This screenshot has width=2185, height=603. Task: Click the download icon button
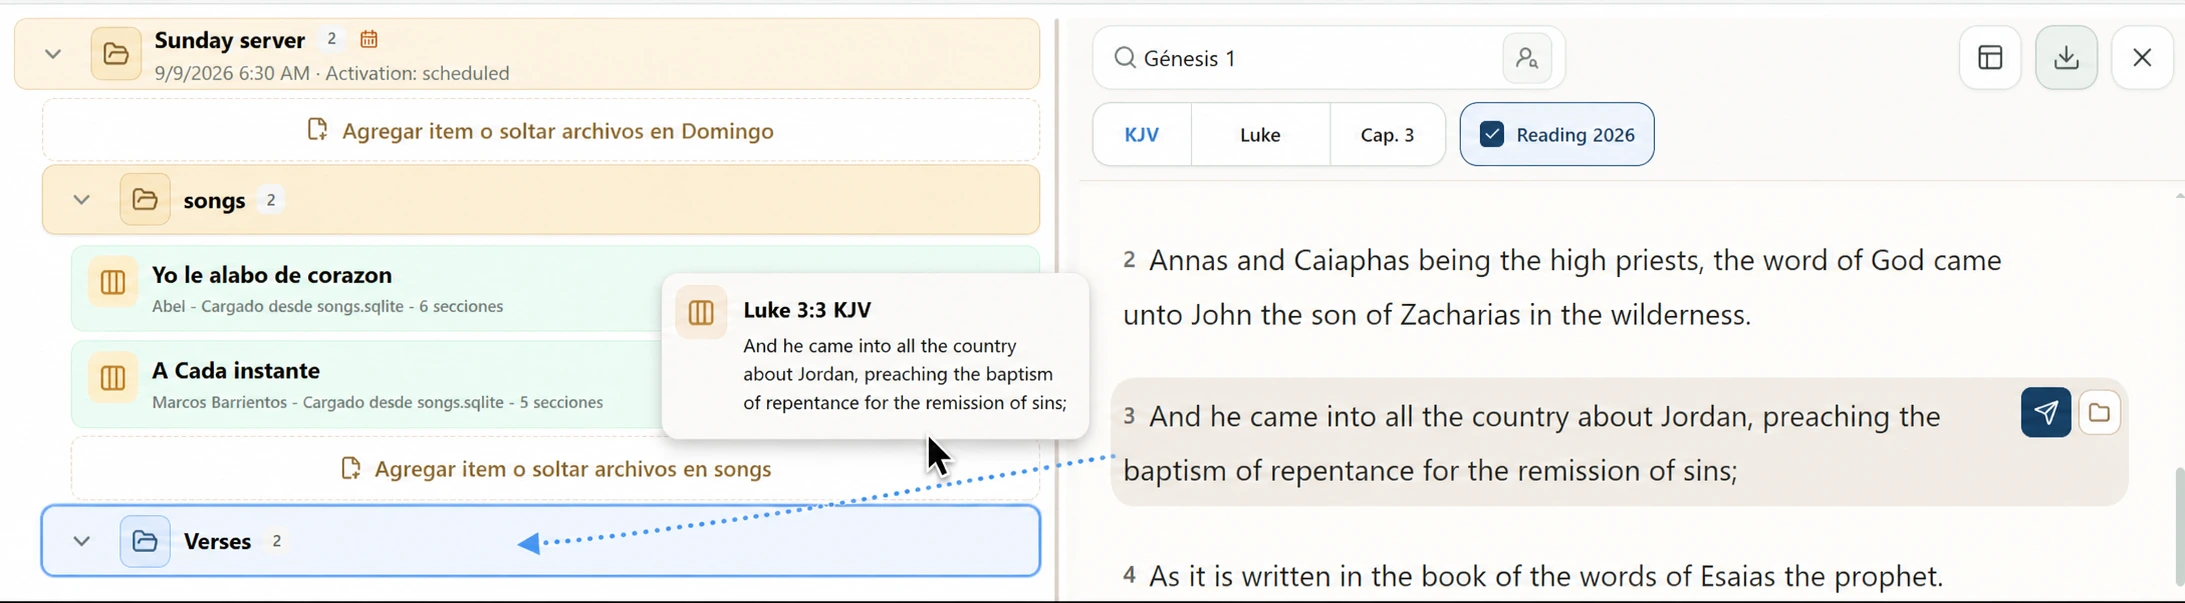(x=2066, y=58)
